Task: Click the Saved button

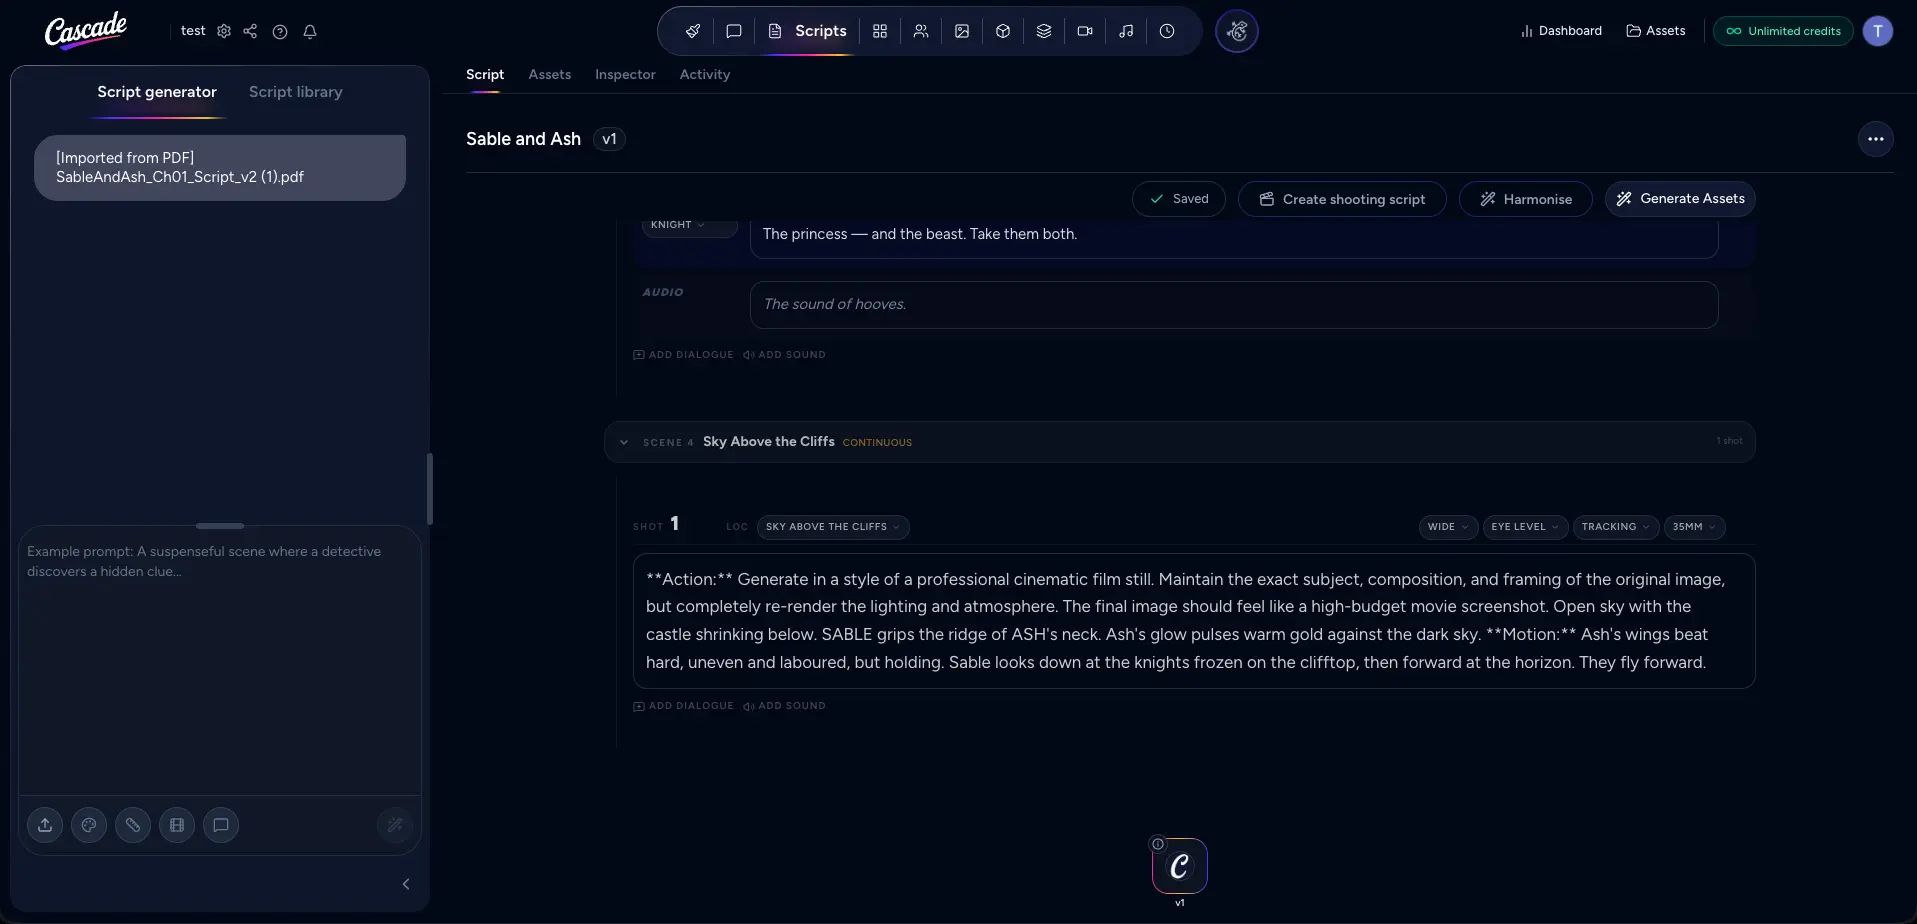Action: [1179, 199]
